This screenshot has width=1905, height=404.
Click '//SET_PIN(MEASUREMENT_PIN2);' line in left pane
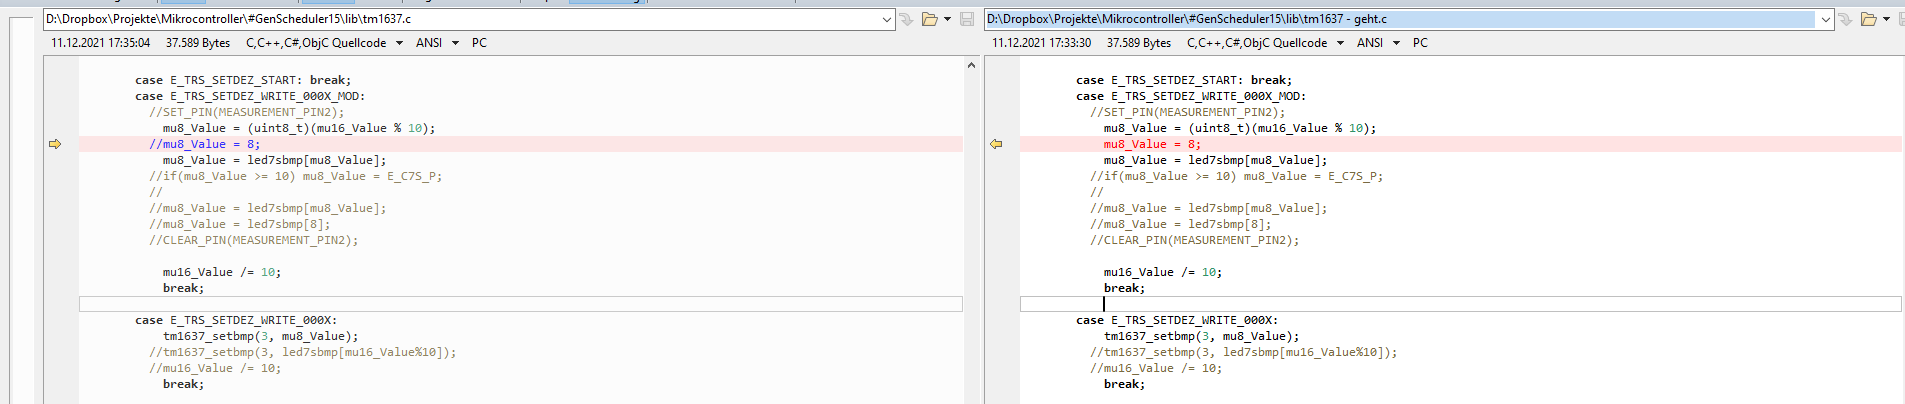pos(247,112)
